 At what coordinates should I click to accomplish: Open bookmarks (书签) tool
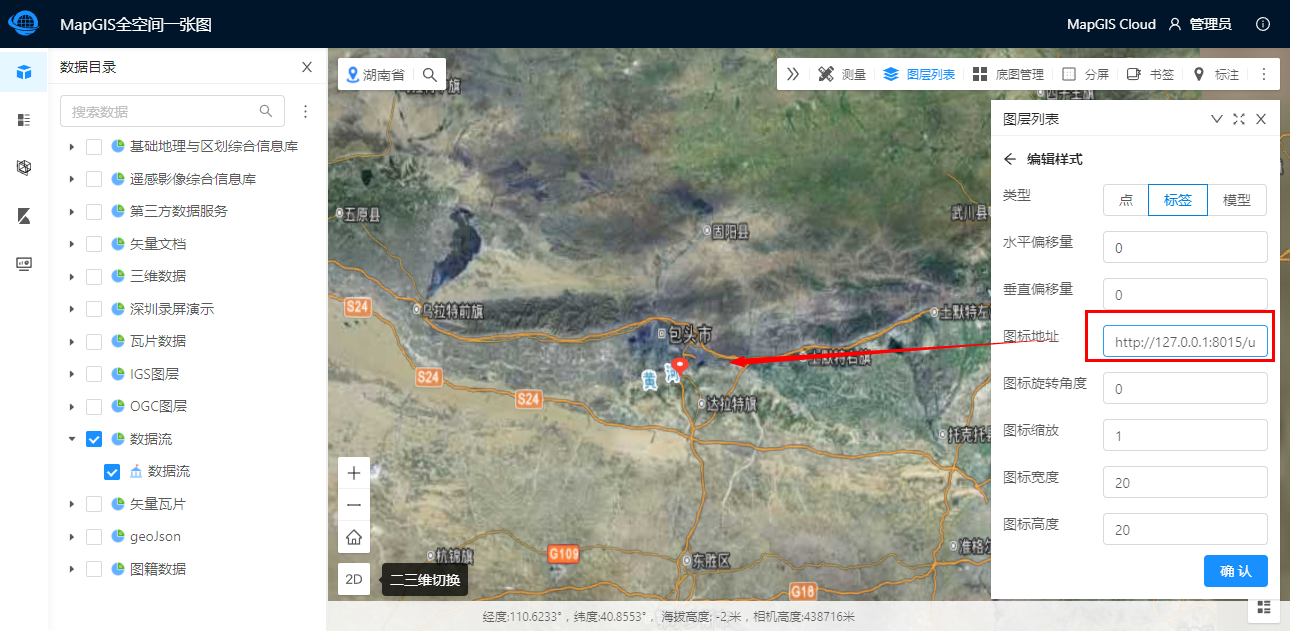pos(1150,74)
